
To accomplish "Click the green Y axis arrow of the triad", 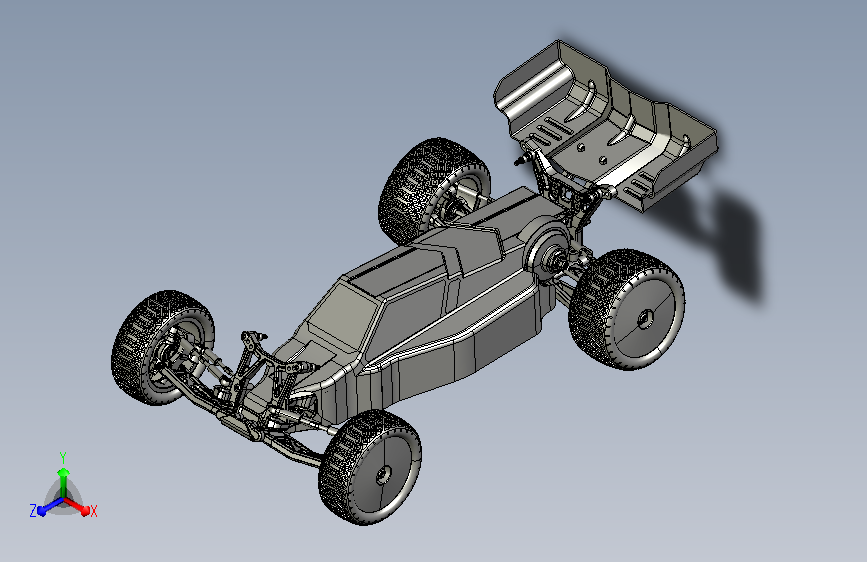I will (x=64, y=483).
